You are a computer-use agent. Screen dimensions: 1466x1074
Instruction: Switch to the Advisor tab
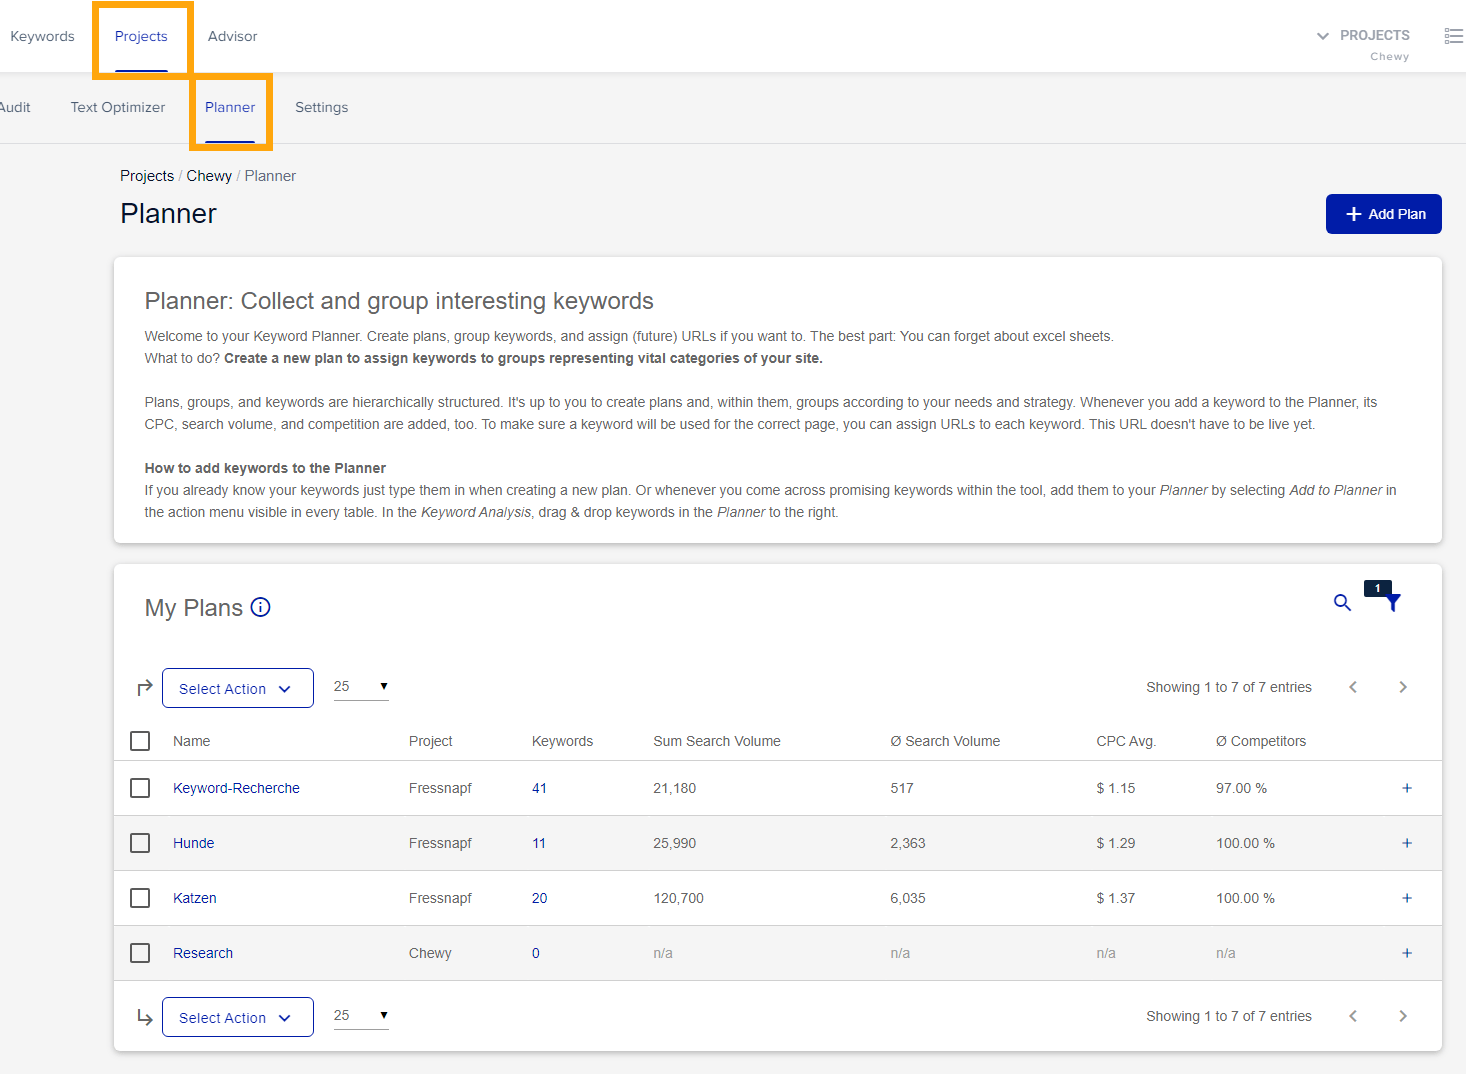click(x=232, y=36)
